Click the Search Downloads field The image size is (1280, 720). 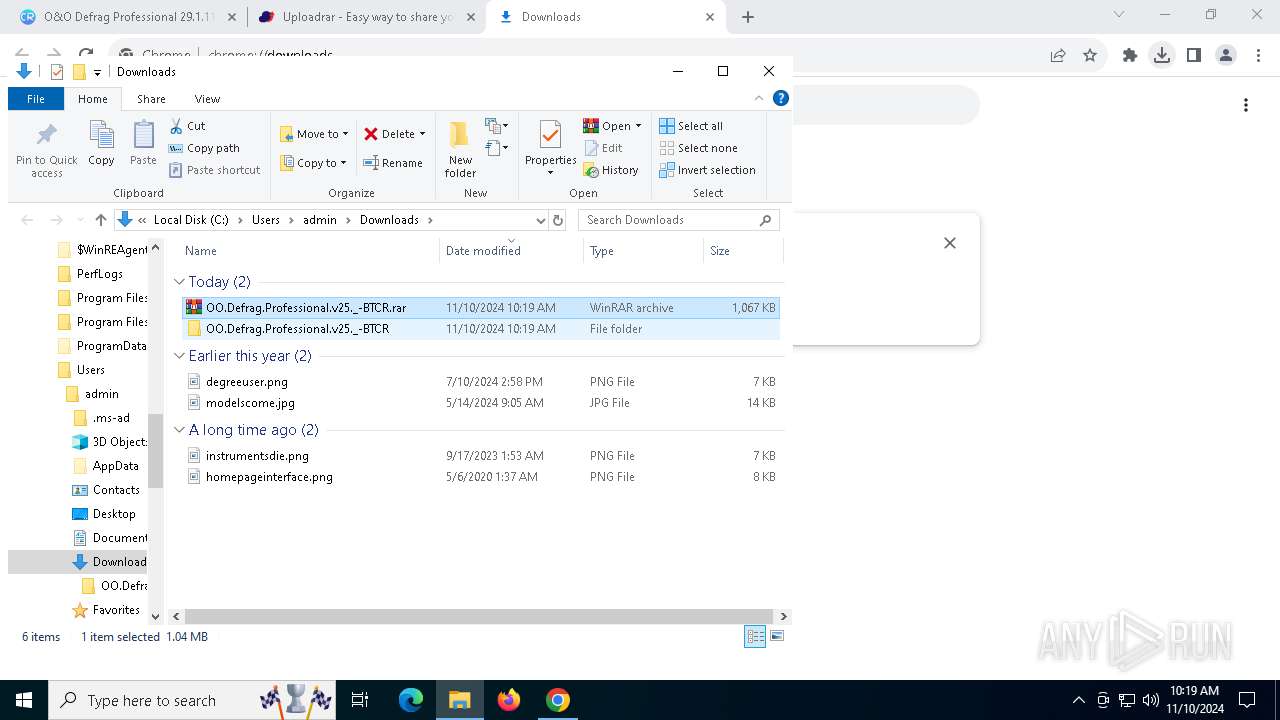click(680, 220)
